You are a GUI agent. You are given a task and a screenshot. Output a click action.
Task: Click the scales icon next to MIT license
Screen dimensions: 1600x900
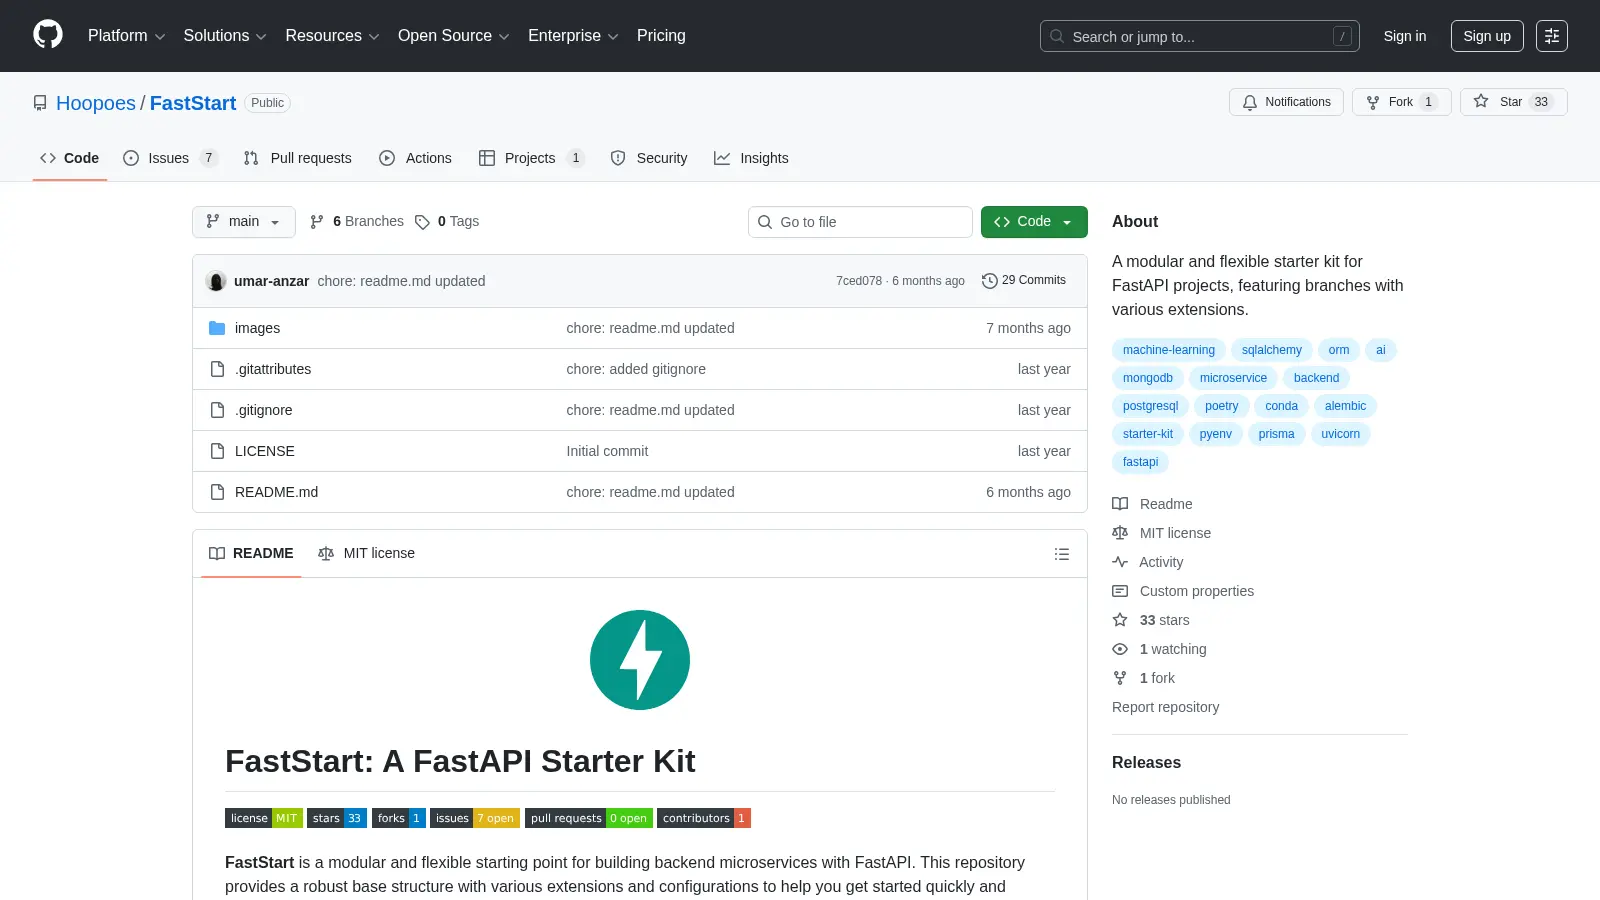tap(1120, 533)
